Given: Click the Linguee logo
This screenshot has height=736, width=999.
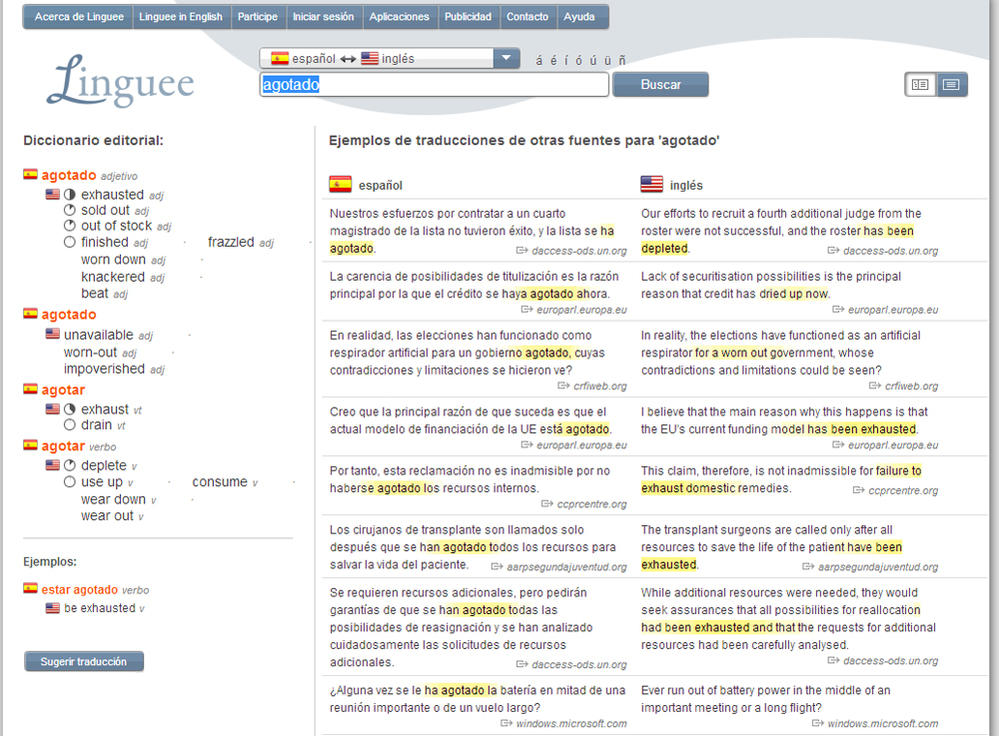Looking at the screenshot, I should (121, 82).
